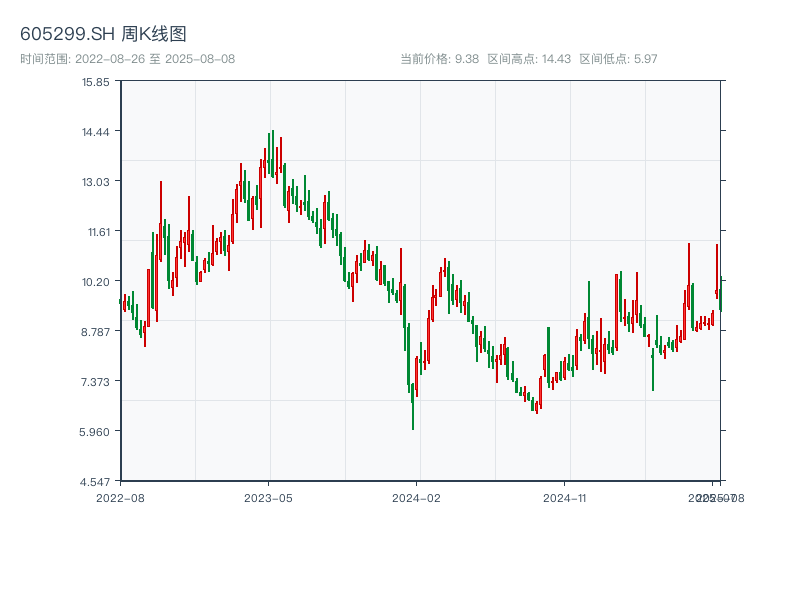This screenshot has width=800, height=600.
Task: Click the x-axis label 2024-02
Action: (x=416, y=498)
